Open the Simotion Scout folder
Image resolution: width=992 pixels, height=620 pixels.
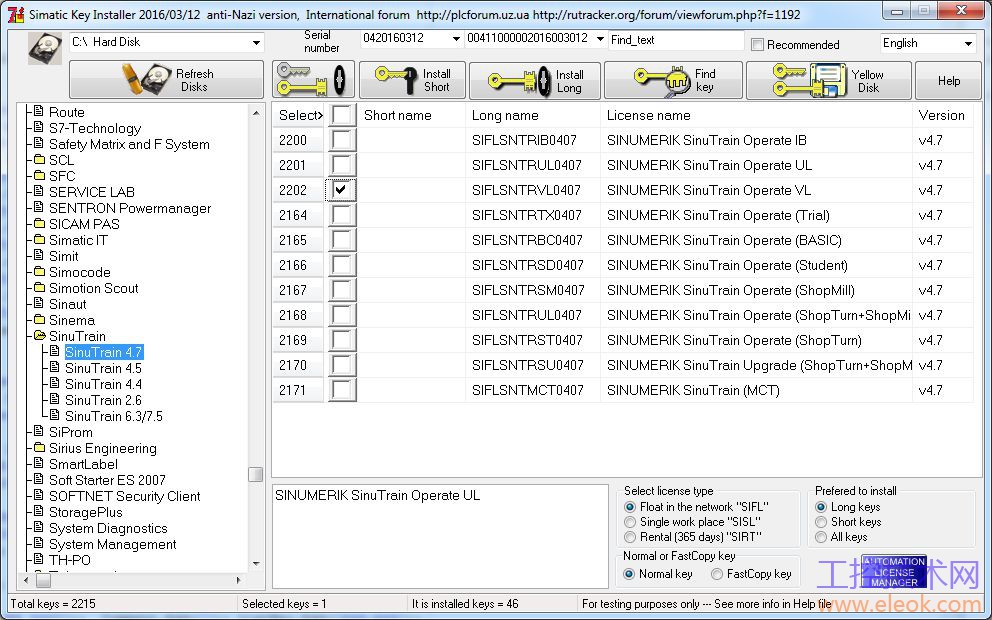93,288
